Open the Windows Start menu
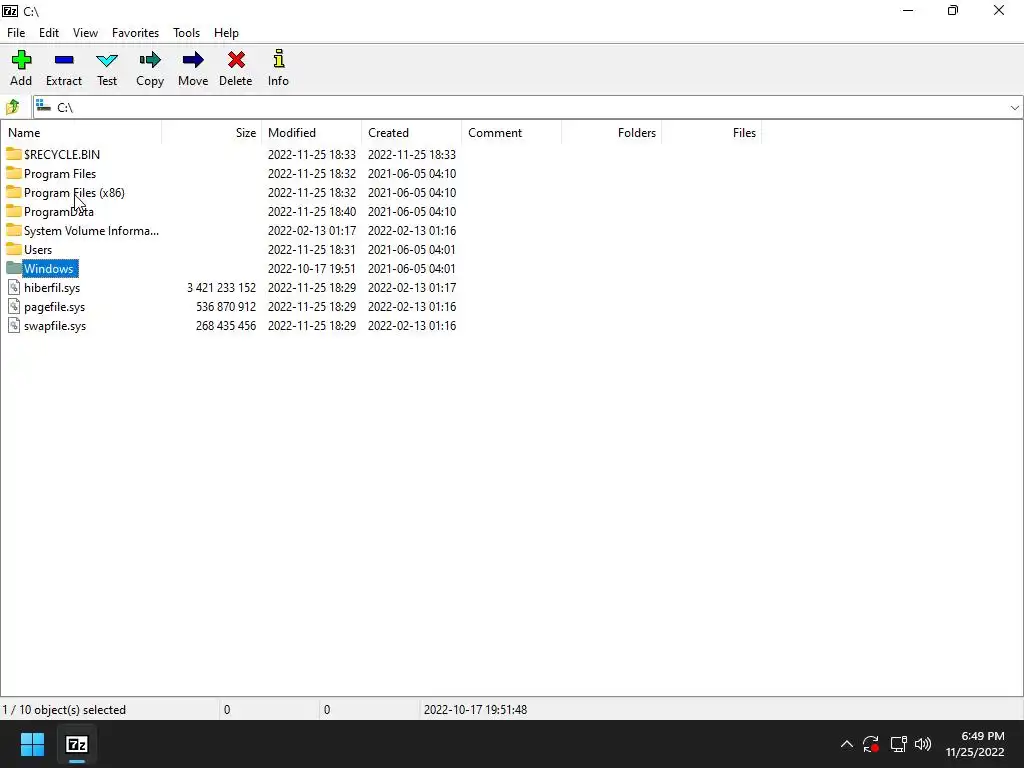Image resolution: width=1024 pixels, height=768 pixels. (32, 744)
